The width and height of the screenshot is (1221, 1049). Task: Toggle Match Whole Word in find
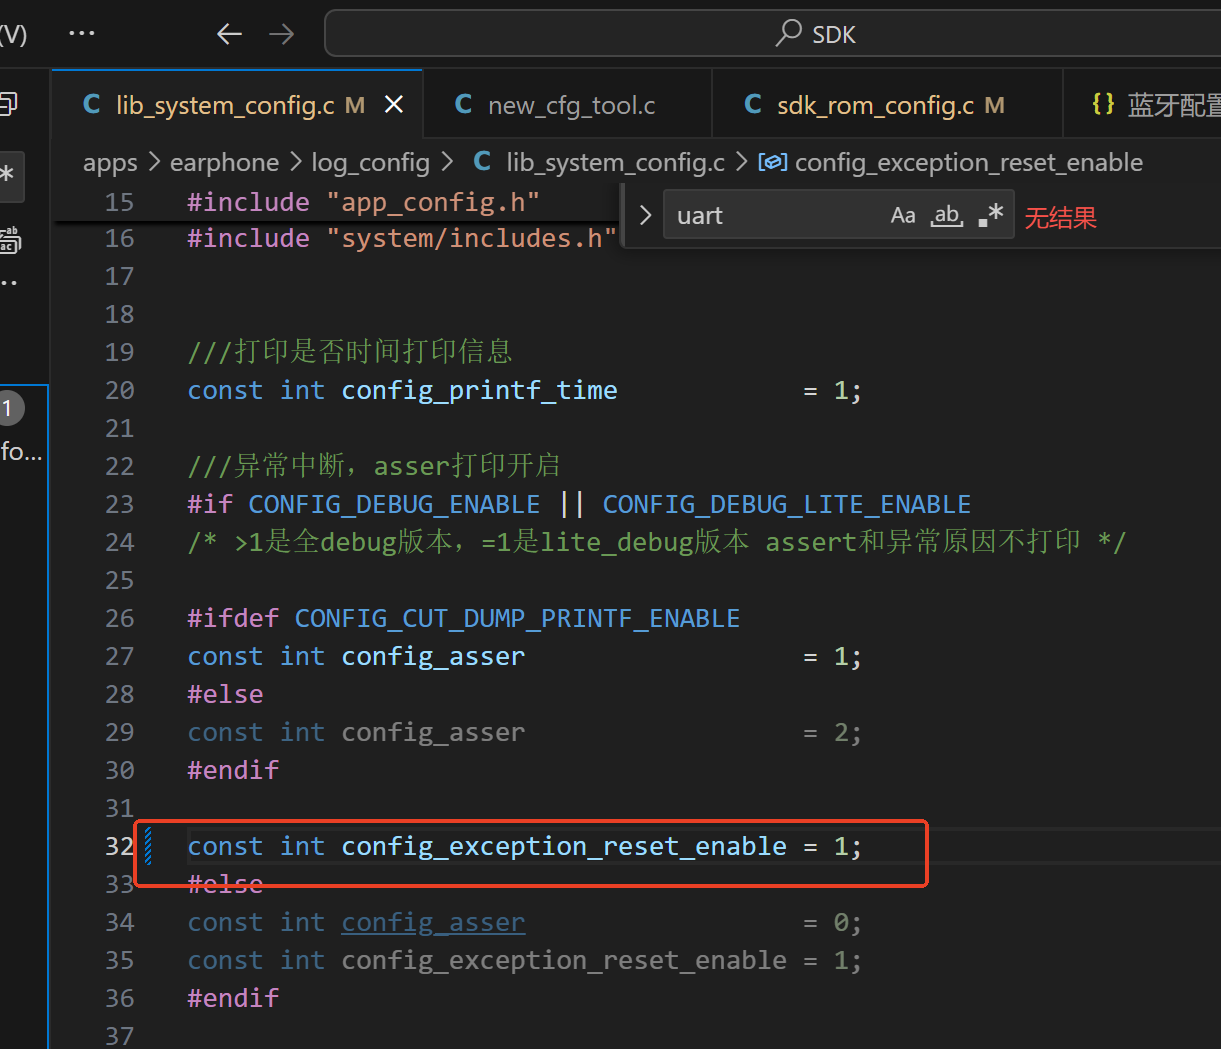point(947,215)
